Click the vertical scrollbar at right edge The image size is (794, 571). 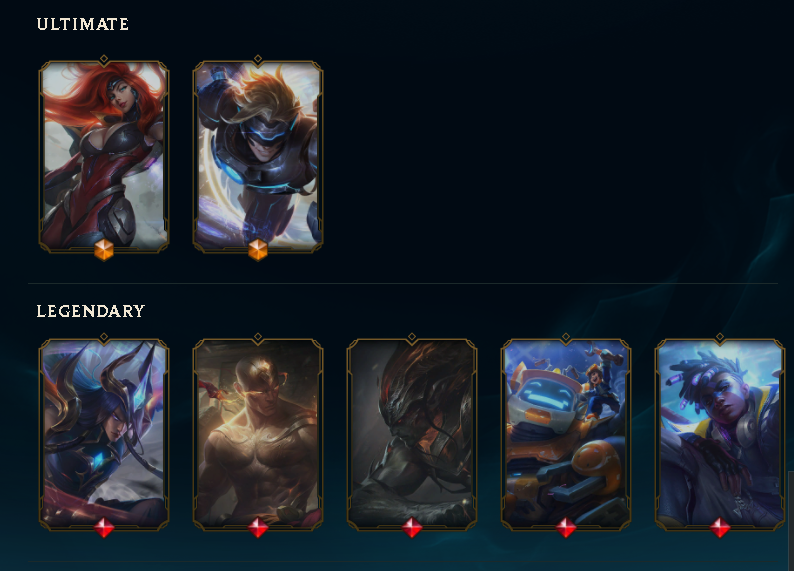tap(791, 520)
